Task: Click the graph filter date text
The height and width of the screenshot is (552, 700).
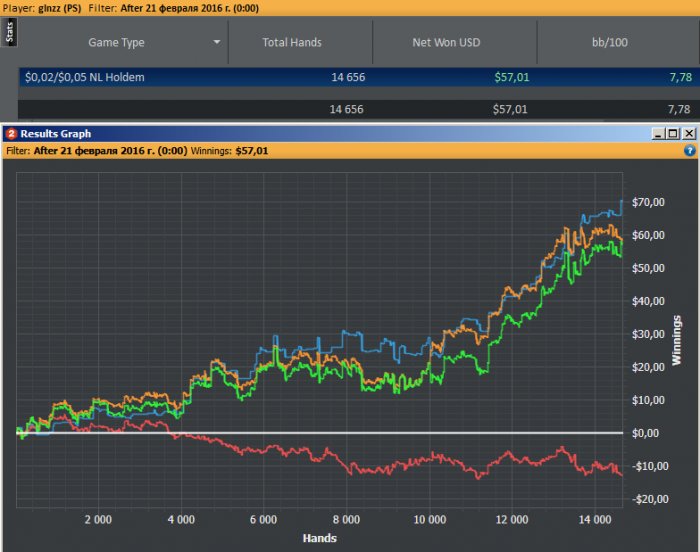Action: [x=110, y=151]
